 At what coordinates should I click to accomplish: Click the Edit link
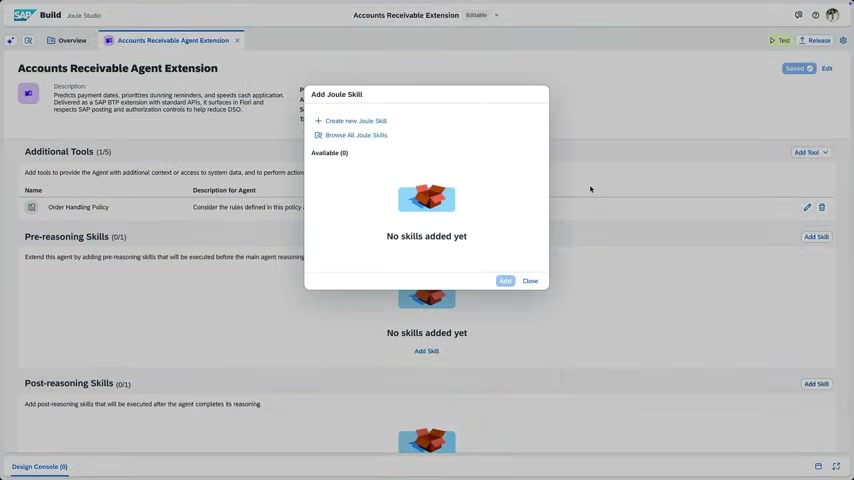(827, 69)
